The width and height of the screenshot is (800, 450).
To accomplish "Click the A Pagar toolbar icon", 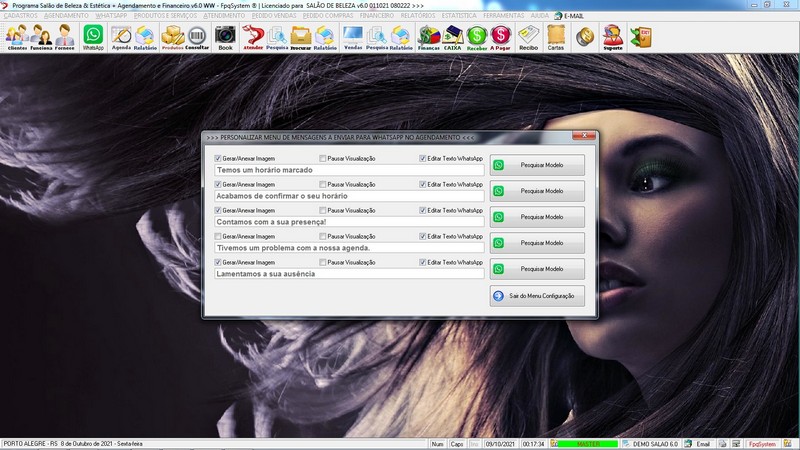I will point(500,37).
